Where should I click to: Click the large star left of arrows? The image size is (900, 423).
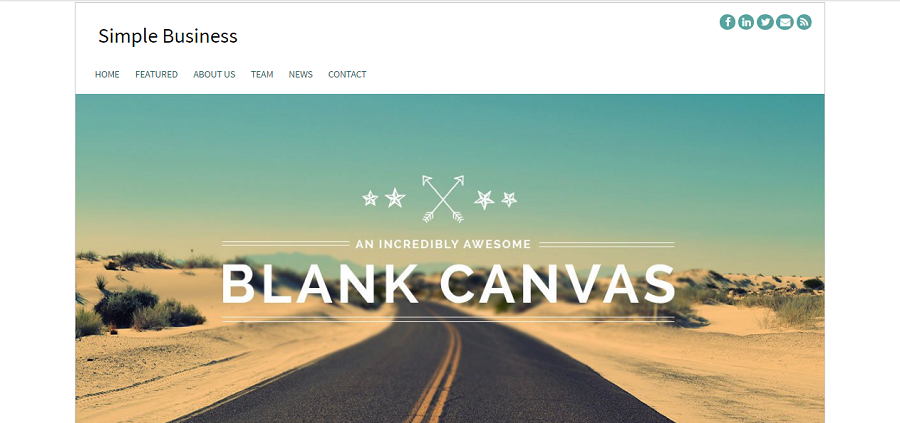click(395, 198)
